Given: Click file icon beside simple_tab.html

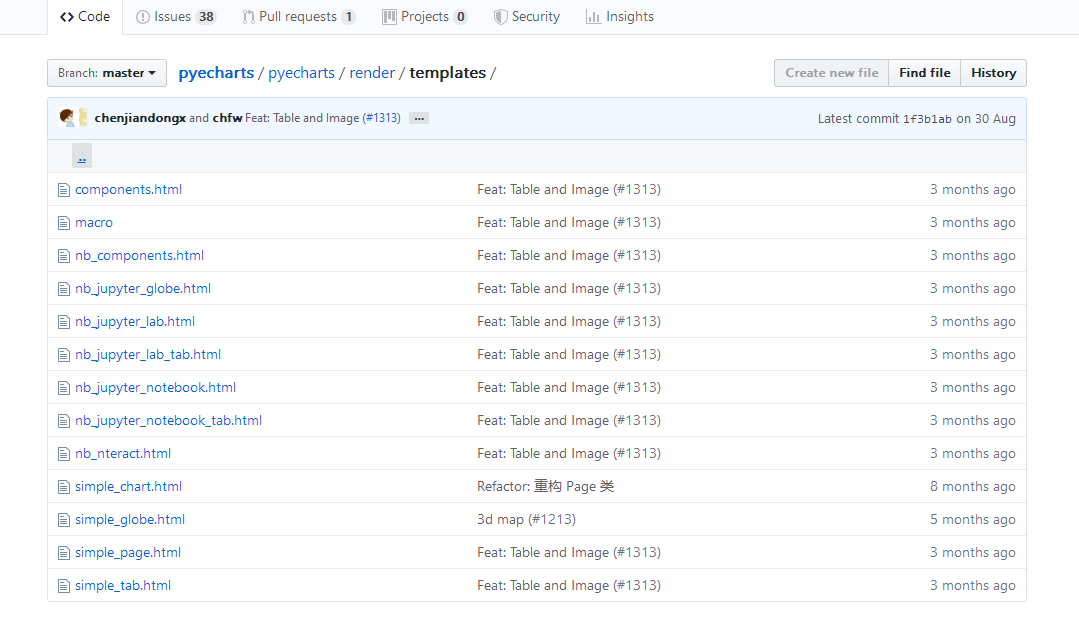Looking at the screenshot, I should tap(64, 586).
